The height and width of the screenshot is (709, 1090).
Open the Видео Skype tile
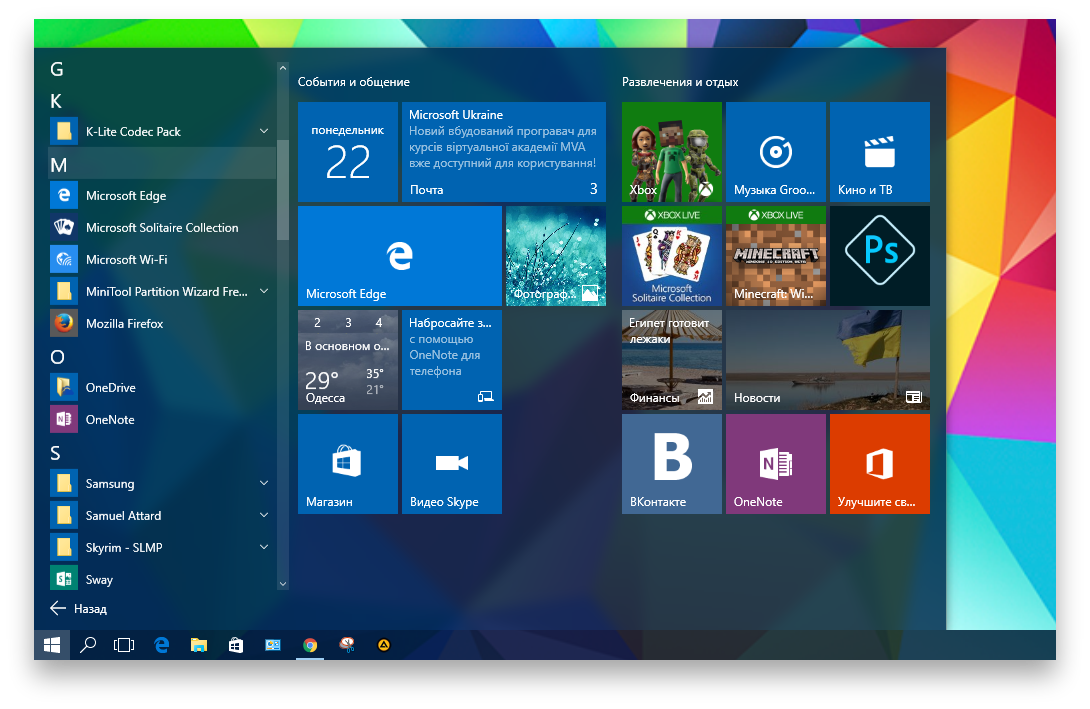[452, 464]
